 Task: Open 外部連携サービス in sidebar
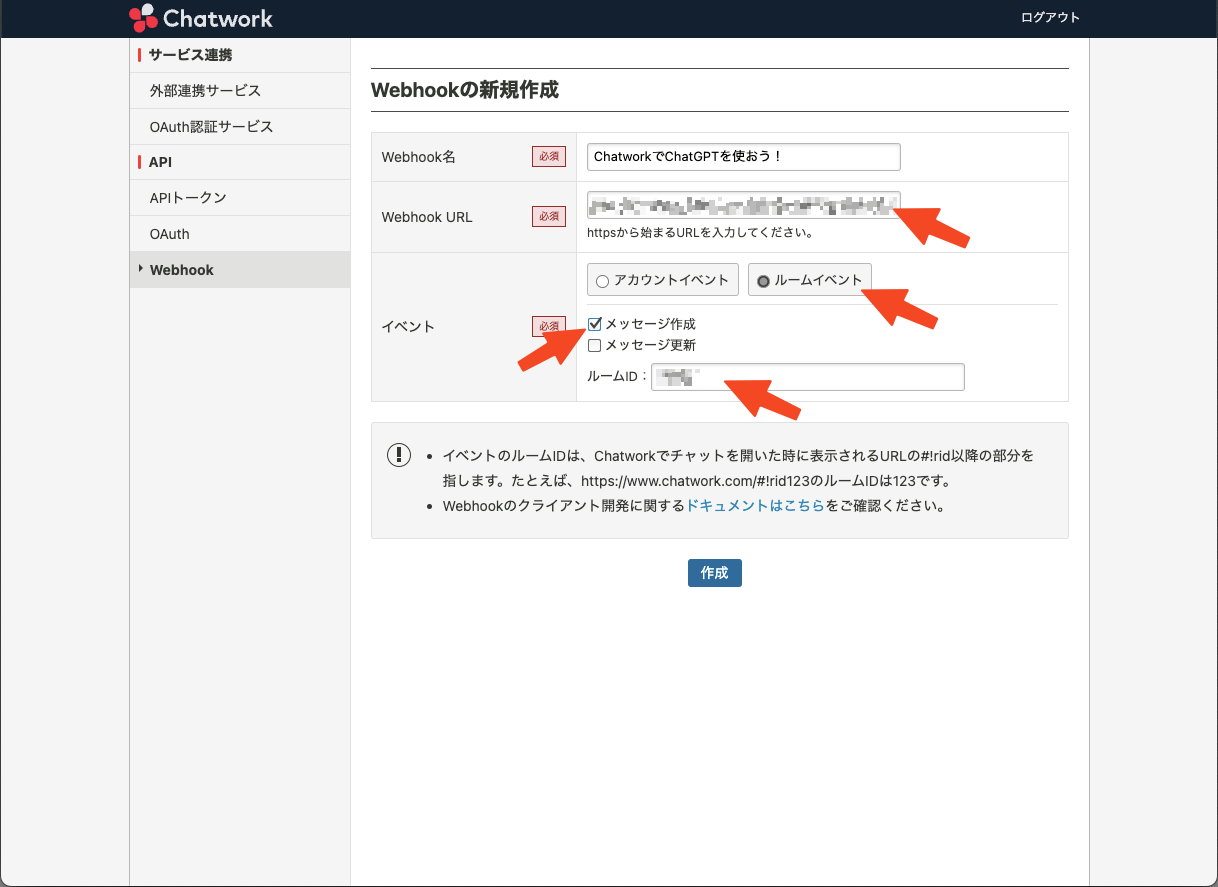tap(240, 90)
